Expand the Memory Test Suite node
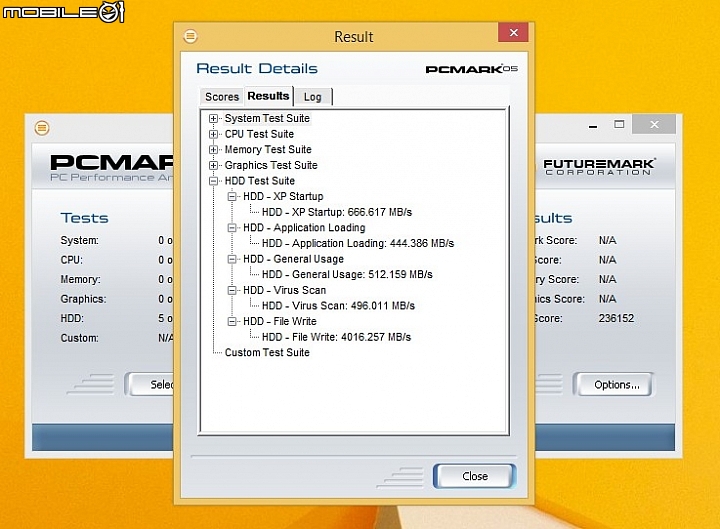Screen dimensions: 720x529 tap(213, 150)
